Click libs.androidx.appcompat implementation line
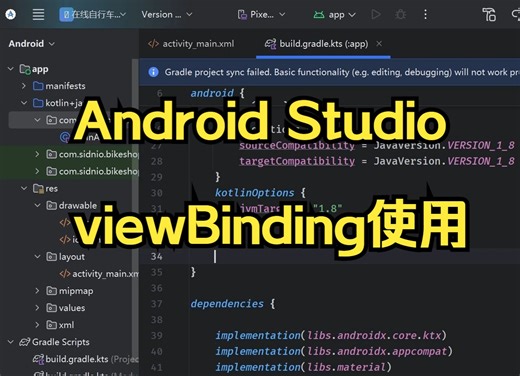This screenshot has width=520, height=376. [x=334, y=351]
